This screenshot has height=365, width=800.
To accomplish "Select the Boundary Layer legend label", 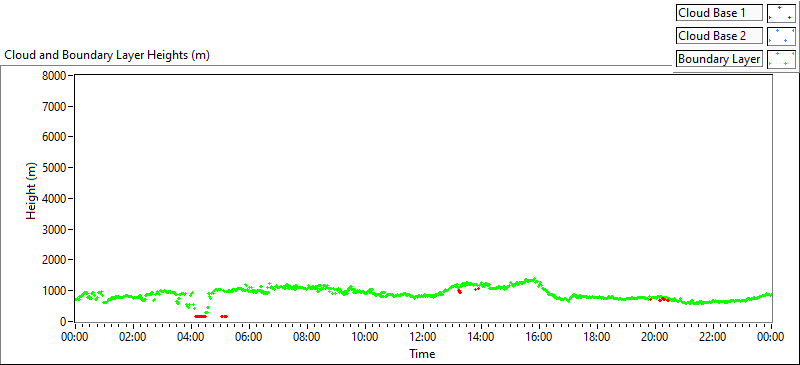I will point(719,59).
